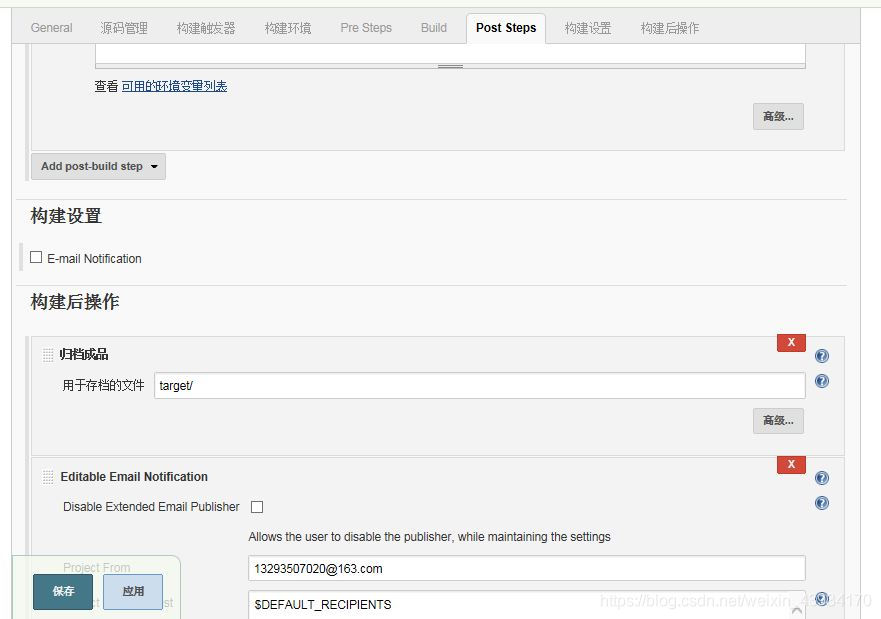Click 构建后操作 section heading
881x619 pixels.
pyautogui.click(x=75, y=302)
